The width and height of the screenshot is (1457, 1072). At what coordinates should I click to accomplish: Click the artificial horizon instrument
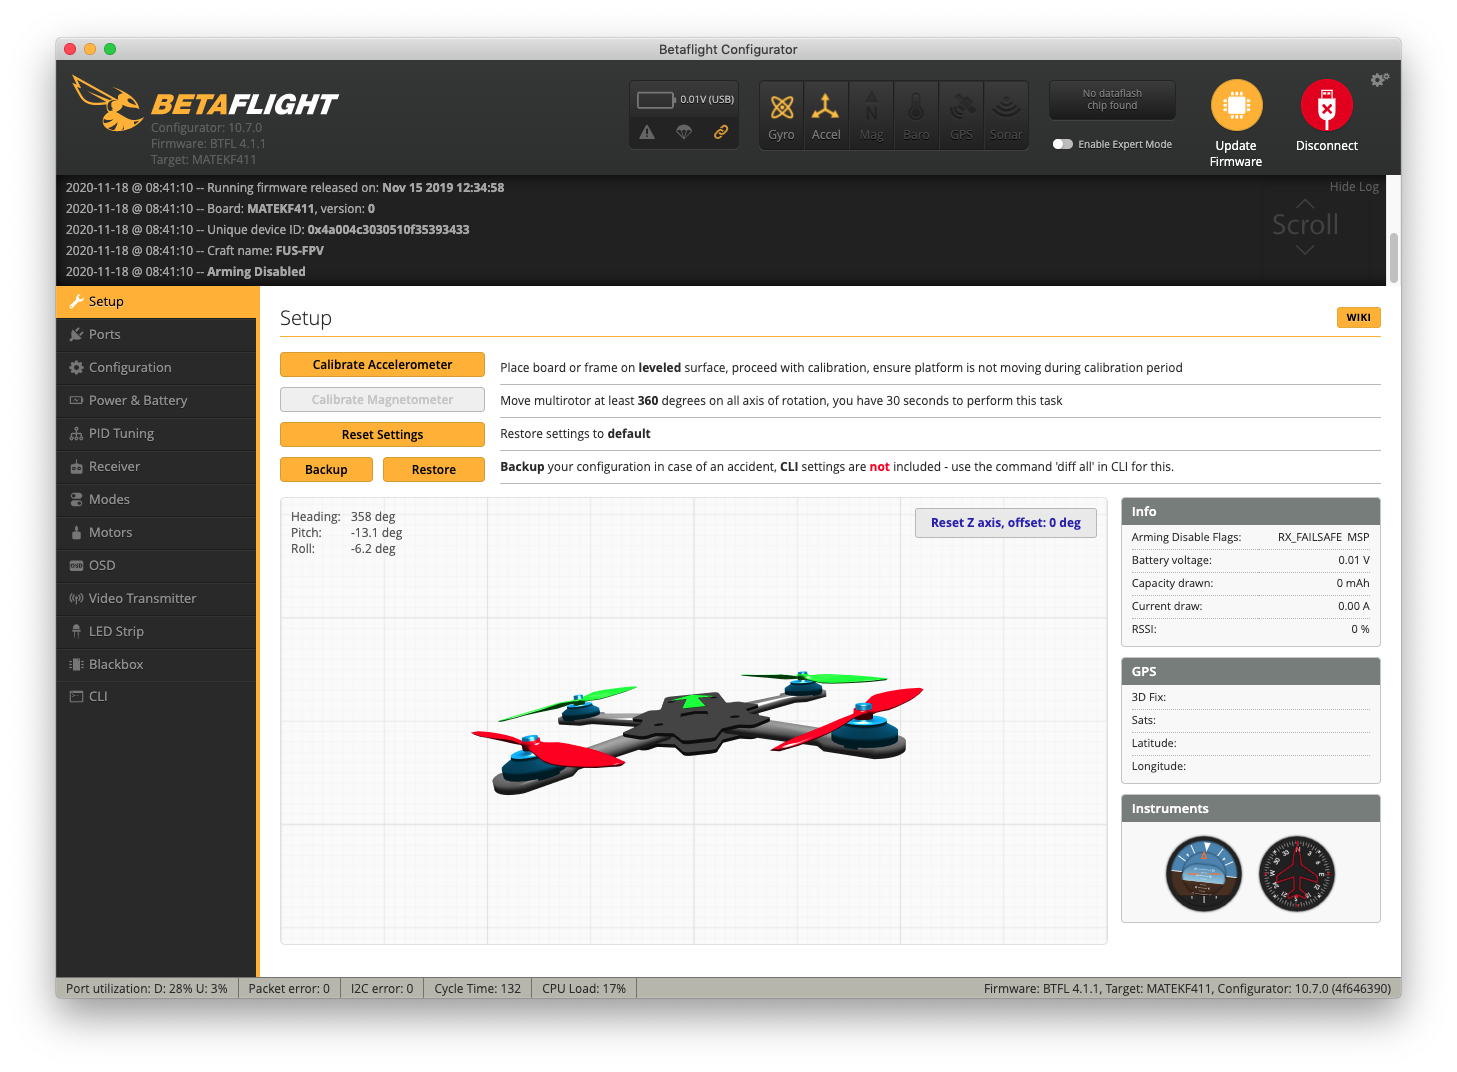1204,874
